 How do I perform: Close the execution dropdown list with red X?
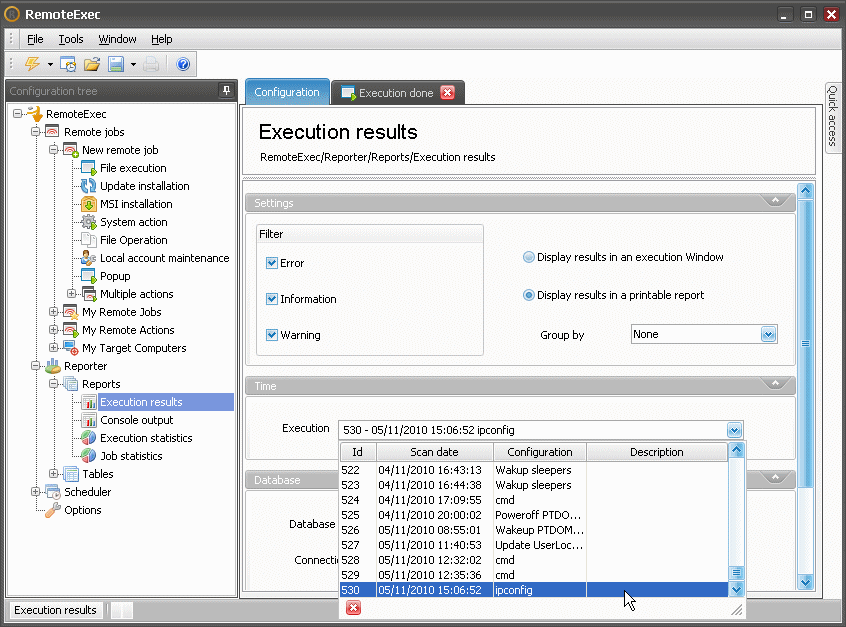(353, 608)
